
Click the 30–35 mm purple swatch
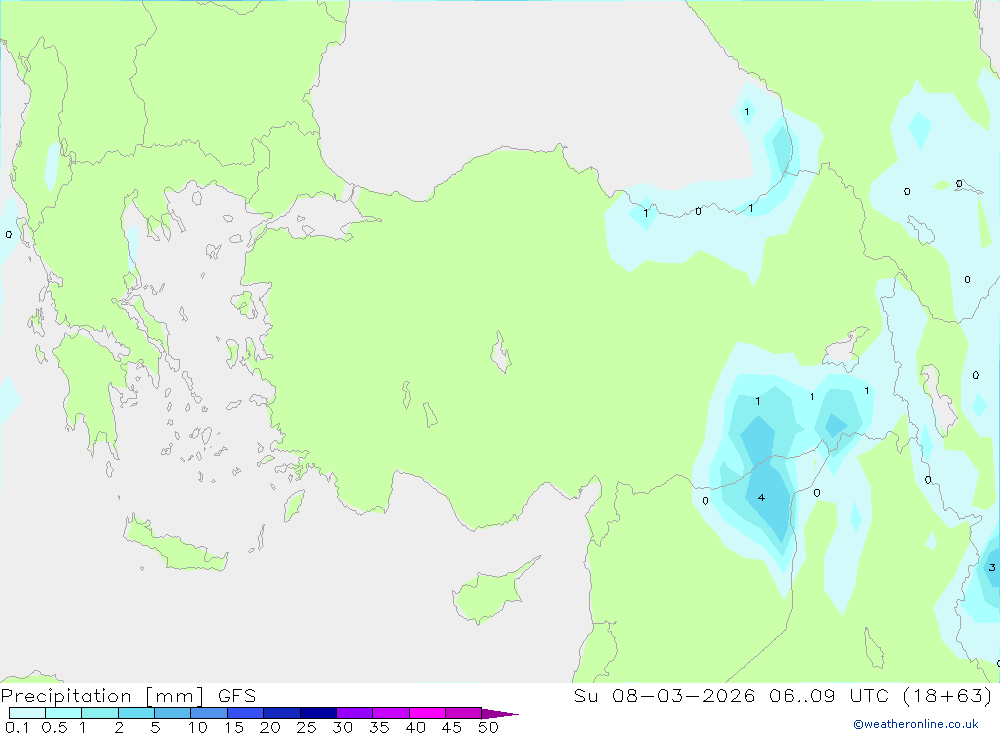[x=354, y=713]
